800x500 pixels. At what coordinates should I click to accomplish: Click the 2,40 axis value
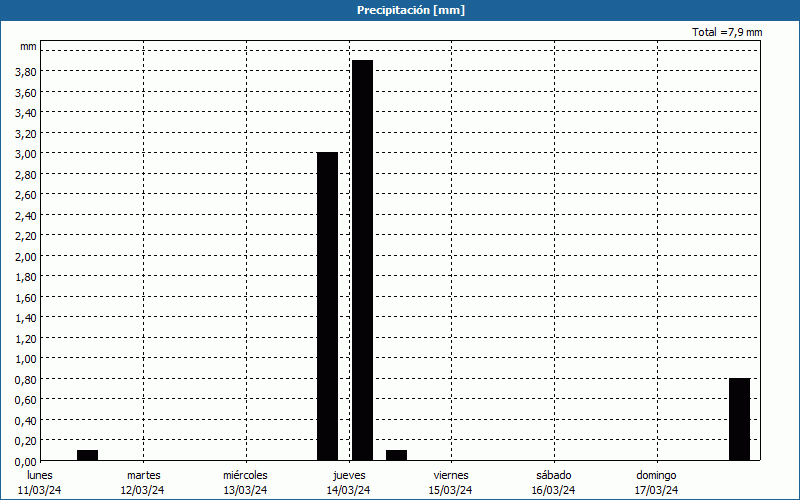pos(26,215)
